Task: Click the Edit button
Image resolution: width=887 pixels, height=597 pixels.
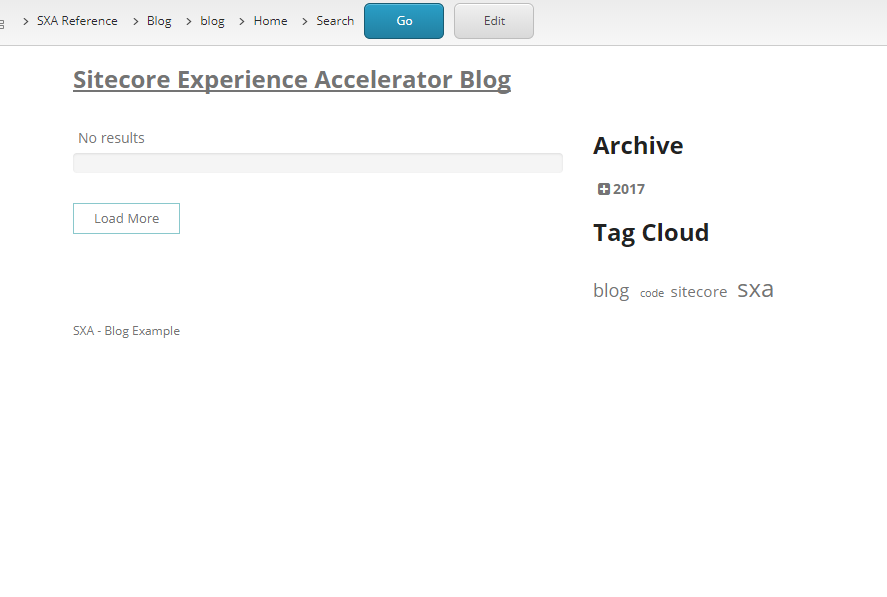Action: 494,21
